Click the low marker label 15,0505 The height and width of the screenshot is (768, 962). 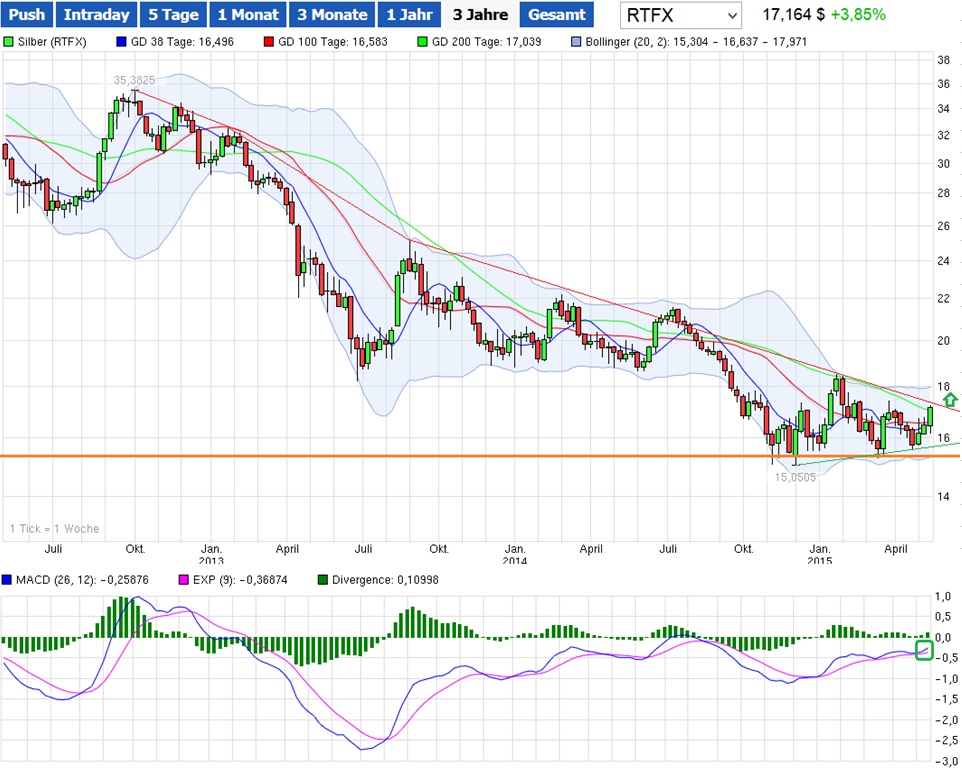[795, 477]
